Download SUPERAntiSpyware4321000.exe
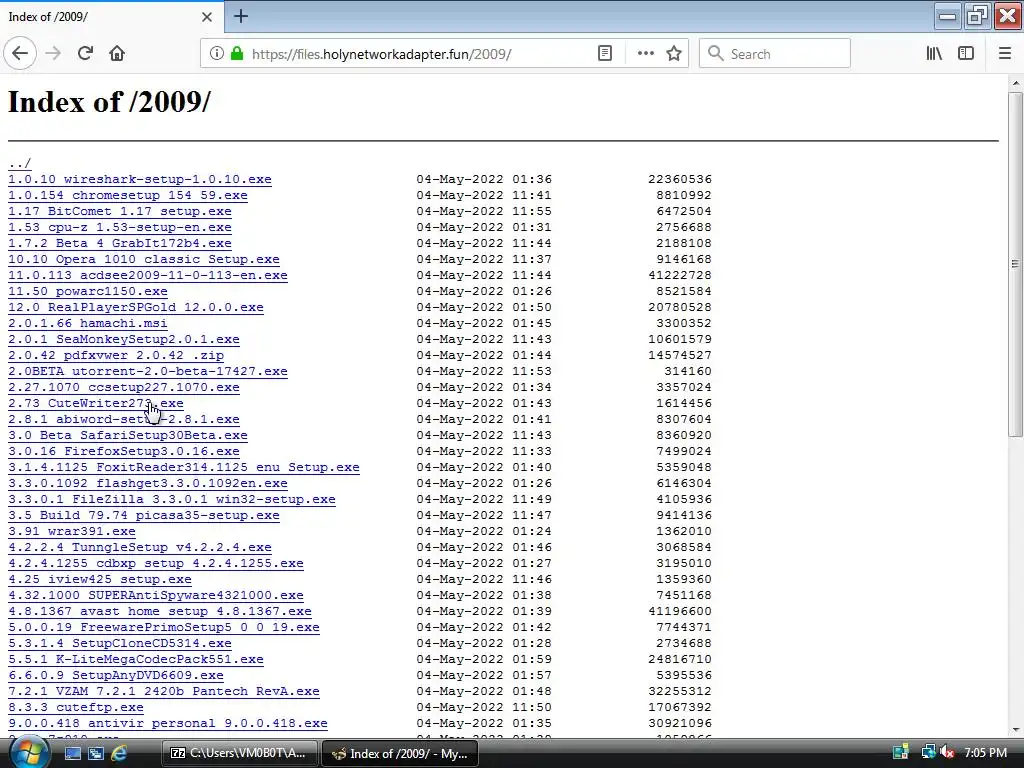Screen dimensions: 1024x768 click(x=155, y=595)
